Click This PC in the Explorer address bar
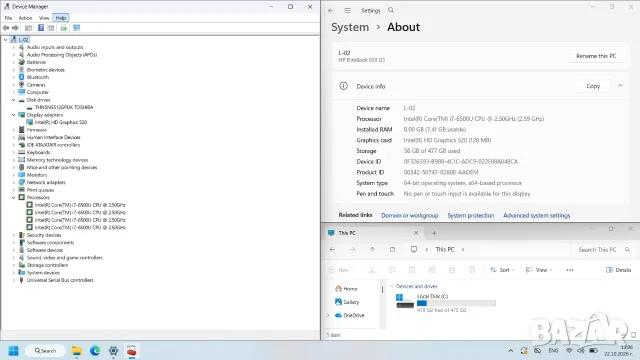Image resolution: width=640 pixels, height=360 pixels. coord(444,249)
